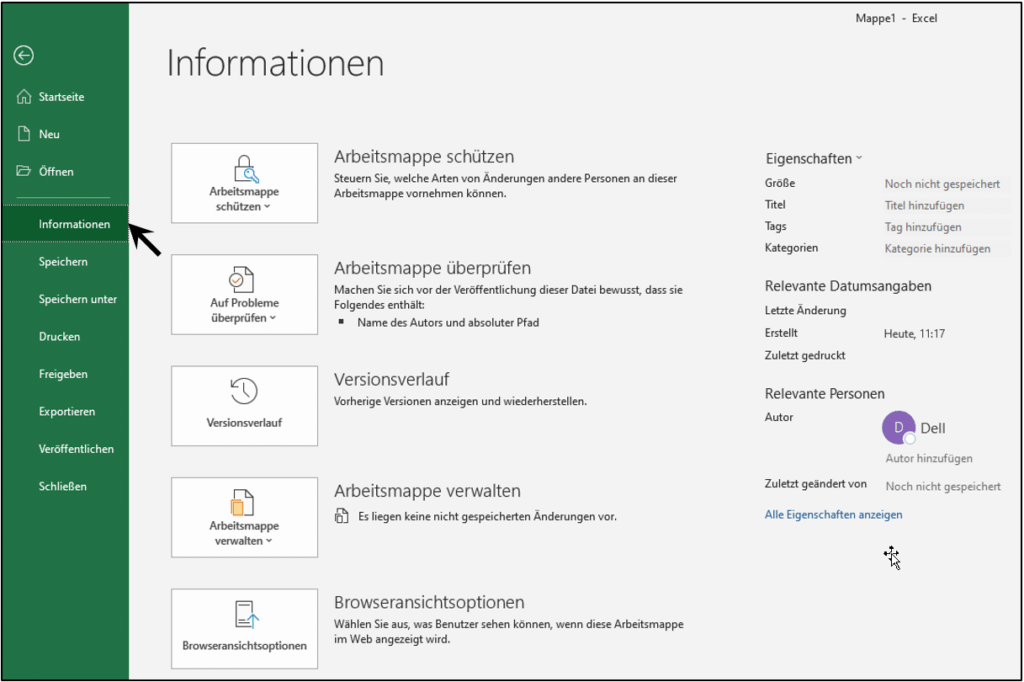
Task: Click the purple Dell author avatar
Action: tap(899, 427)
